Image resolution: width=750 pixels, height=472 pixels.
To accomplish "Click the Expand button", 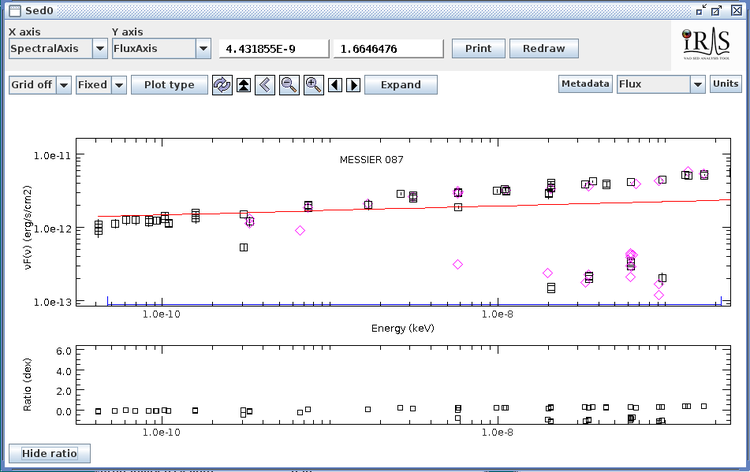I will point(401,85).
